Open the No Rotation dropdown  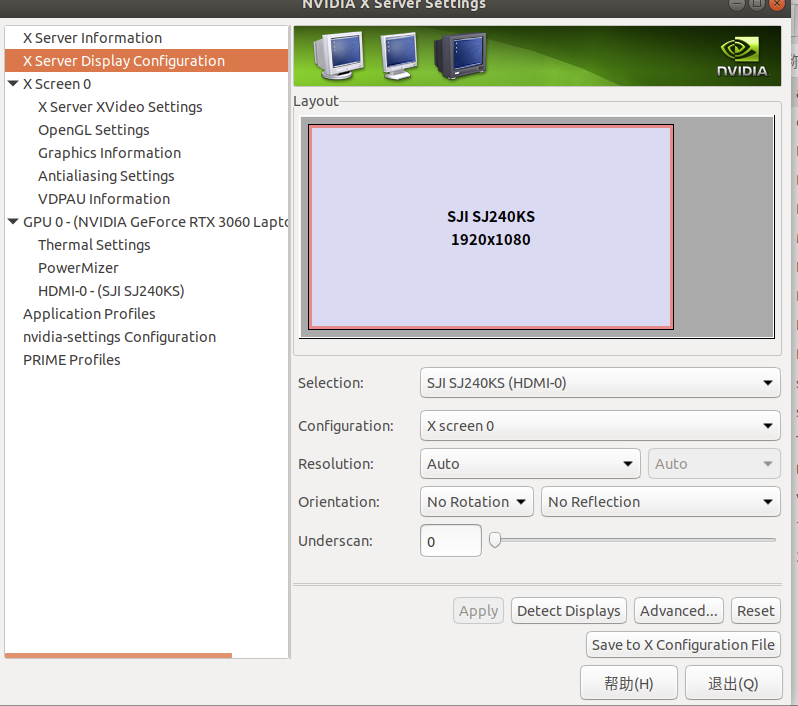click(476, 502)
